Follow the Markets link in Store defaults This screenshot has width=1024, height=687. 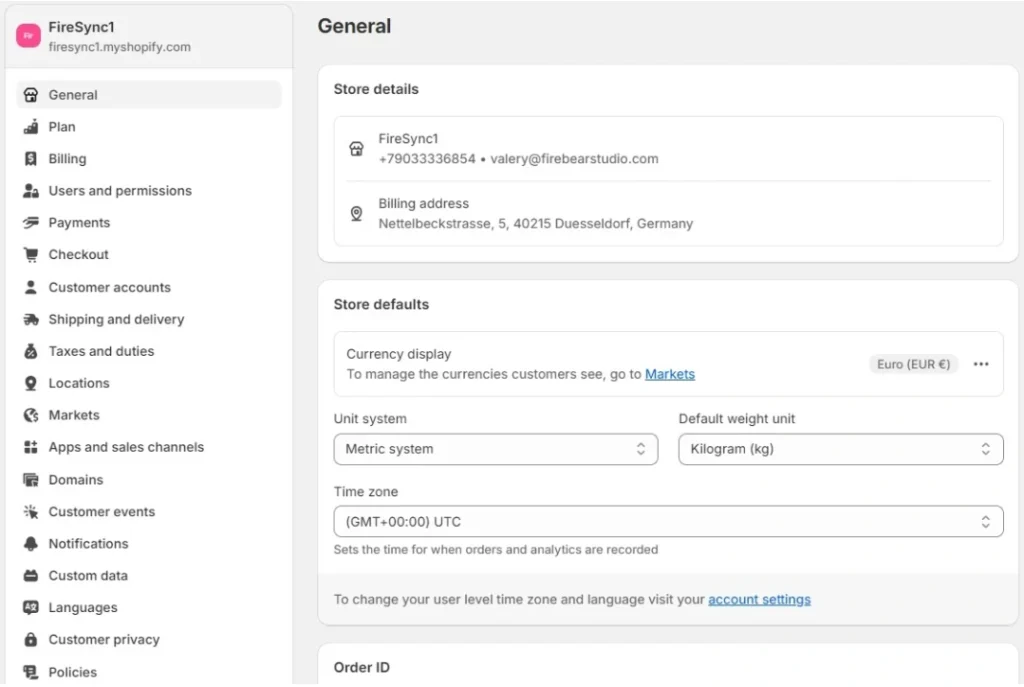click(670, 374)
